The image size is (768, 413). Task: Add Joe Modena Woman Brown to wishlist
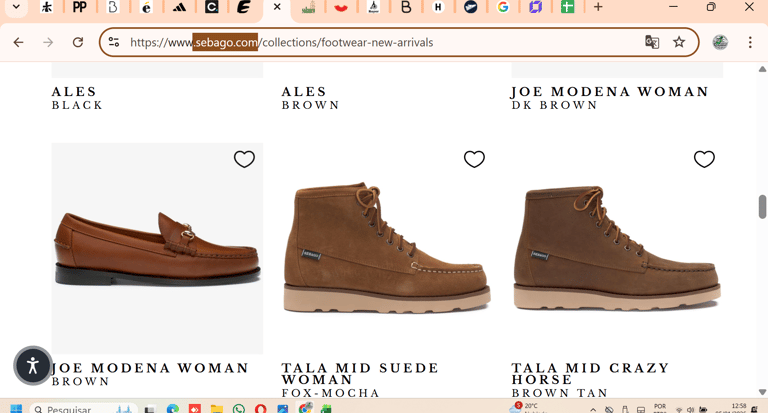pyautogui.click(x=244, y=159)
